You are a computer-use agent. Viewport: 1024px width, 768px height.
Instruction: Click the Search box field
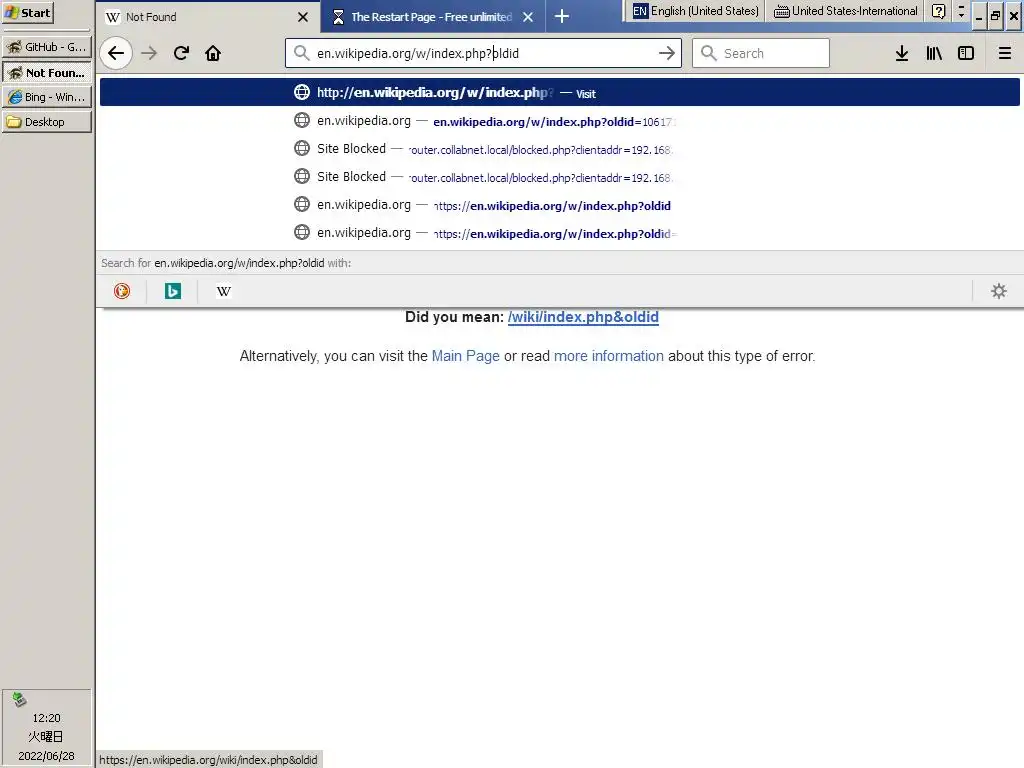tap(761, 54)
